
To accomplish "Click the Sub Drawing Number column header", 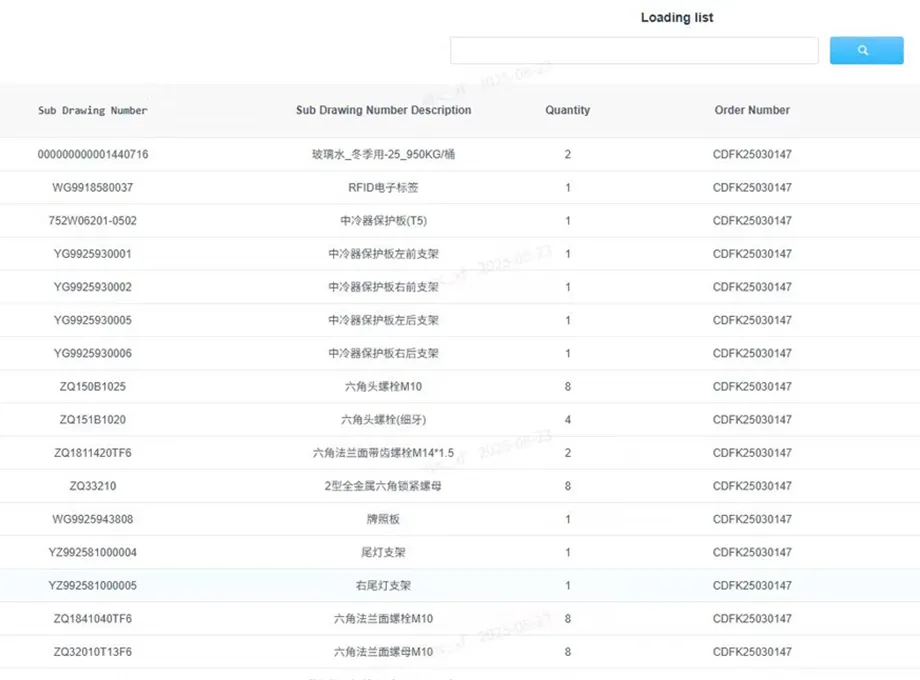I will [93, 110].
